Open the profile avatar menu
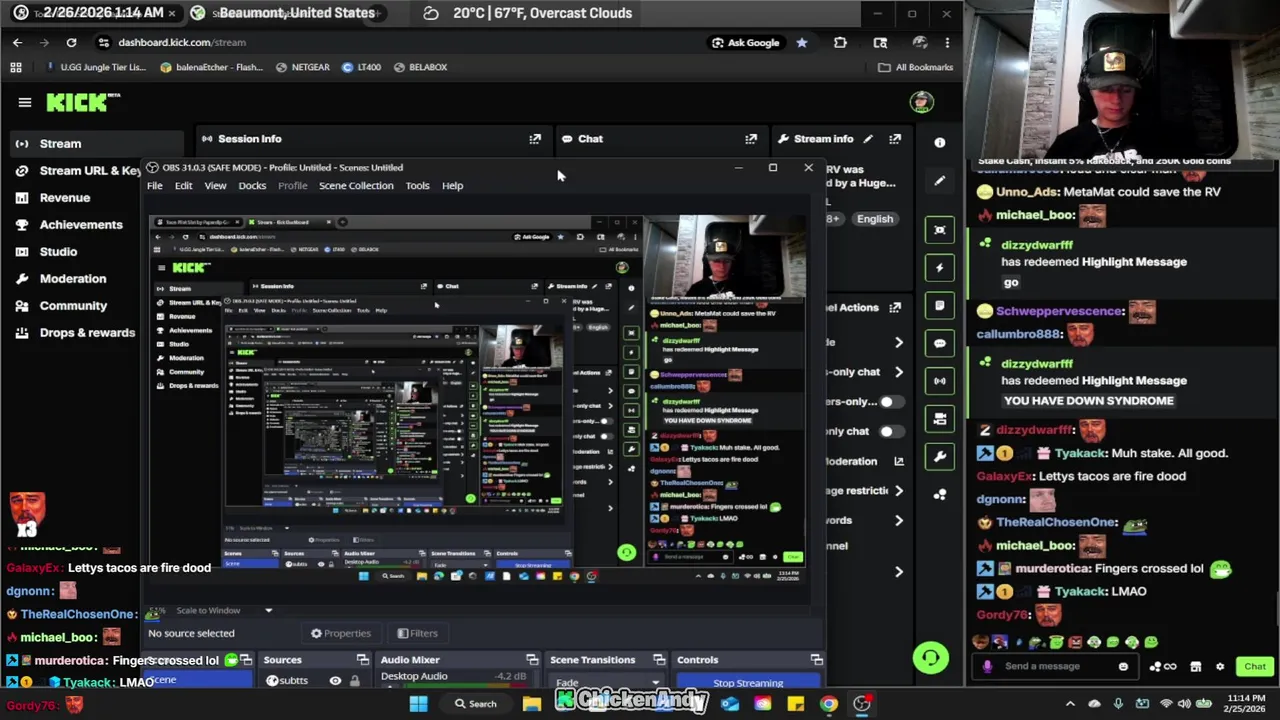1280x720 pixels. click(x=922, y=102)
